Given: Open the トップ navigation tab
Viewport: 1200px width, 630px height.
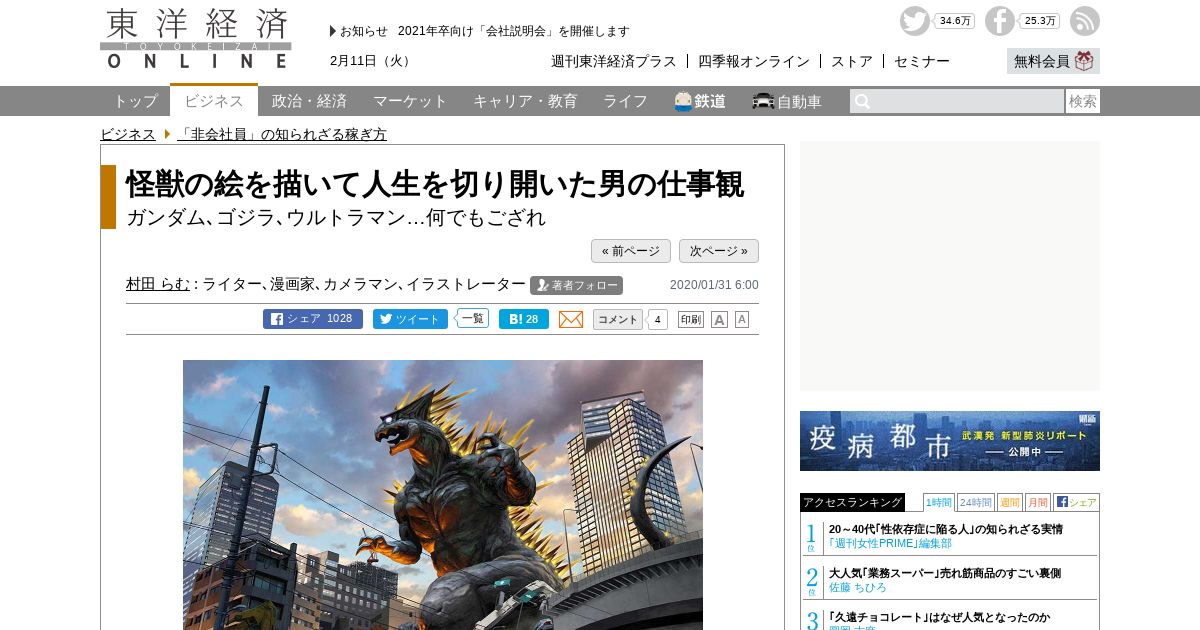Looking at the screenshot, I should tap(135, 101).
